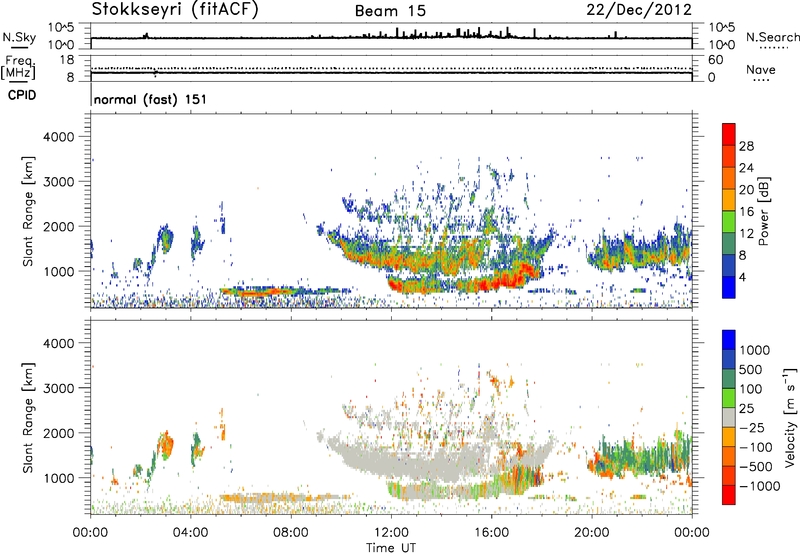The image size is (800, 554).
Task: Click the '12:00' time axis label
Action: pyautogui.click(x=391, y=533)
